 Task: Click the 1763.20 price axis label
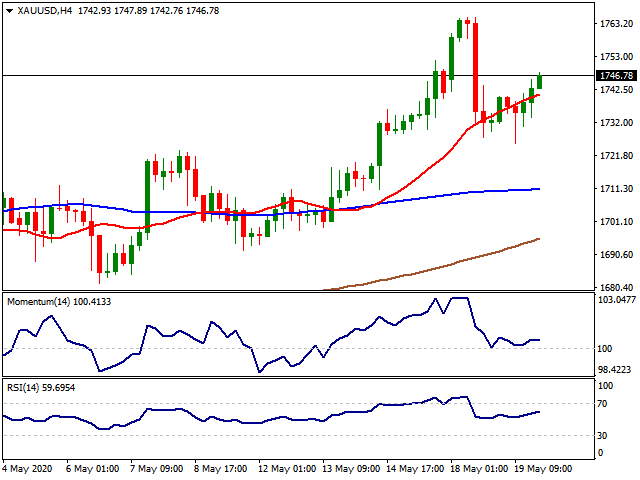(x=616, y=24)
